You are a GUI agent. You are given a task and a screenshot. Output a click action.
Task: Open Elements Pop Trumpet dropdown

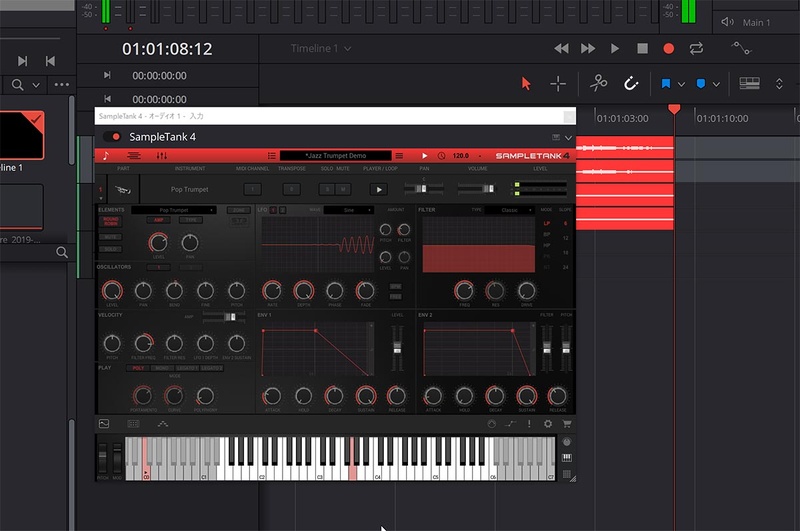tap(174, 210)
